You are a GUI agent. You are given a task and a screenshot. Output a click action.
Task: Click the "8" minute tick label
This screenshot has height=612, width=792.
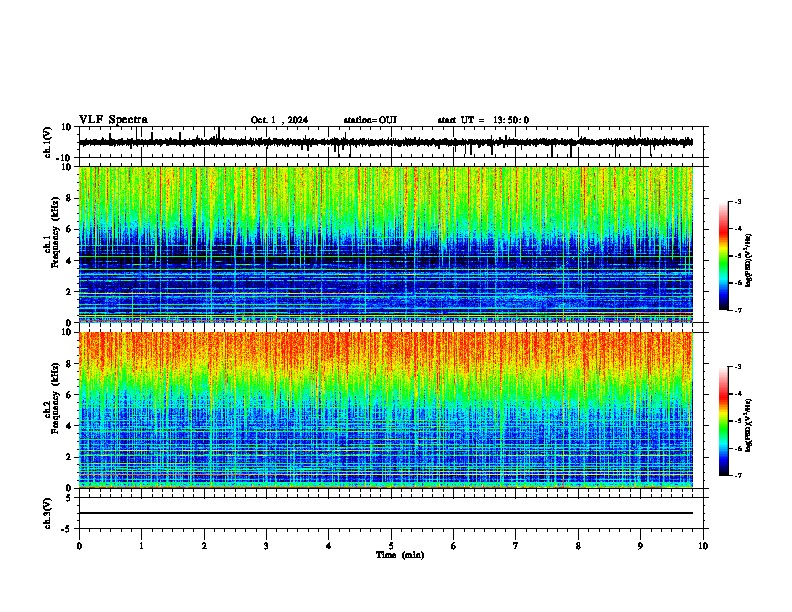[x=578, y=546]
